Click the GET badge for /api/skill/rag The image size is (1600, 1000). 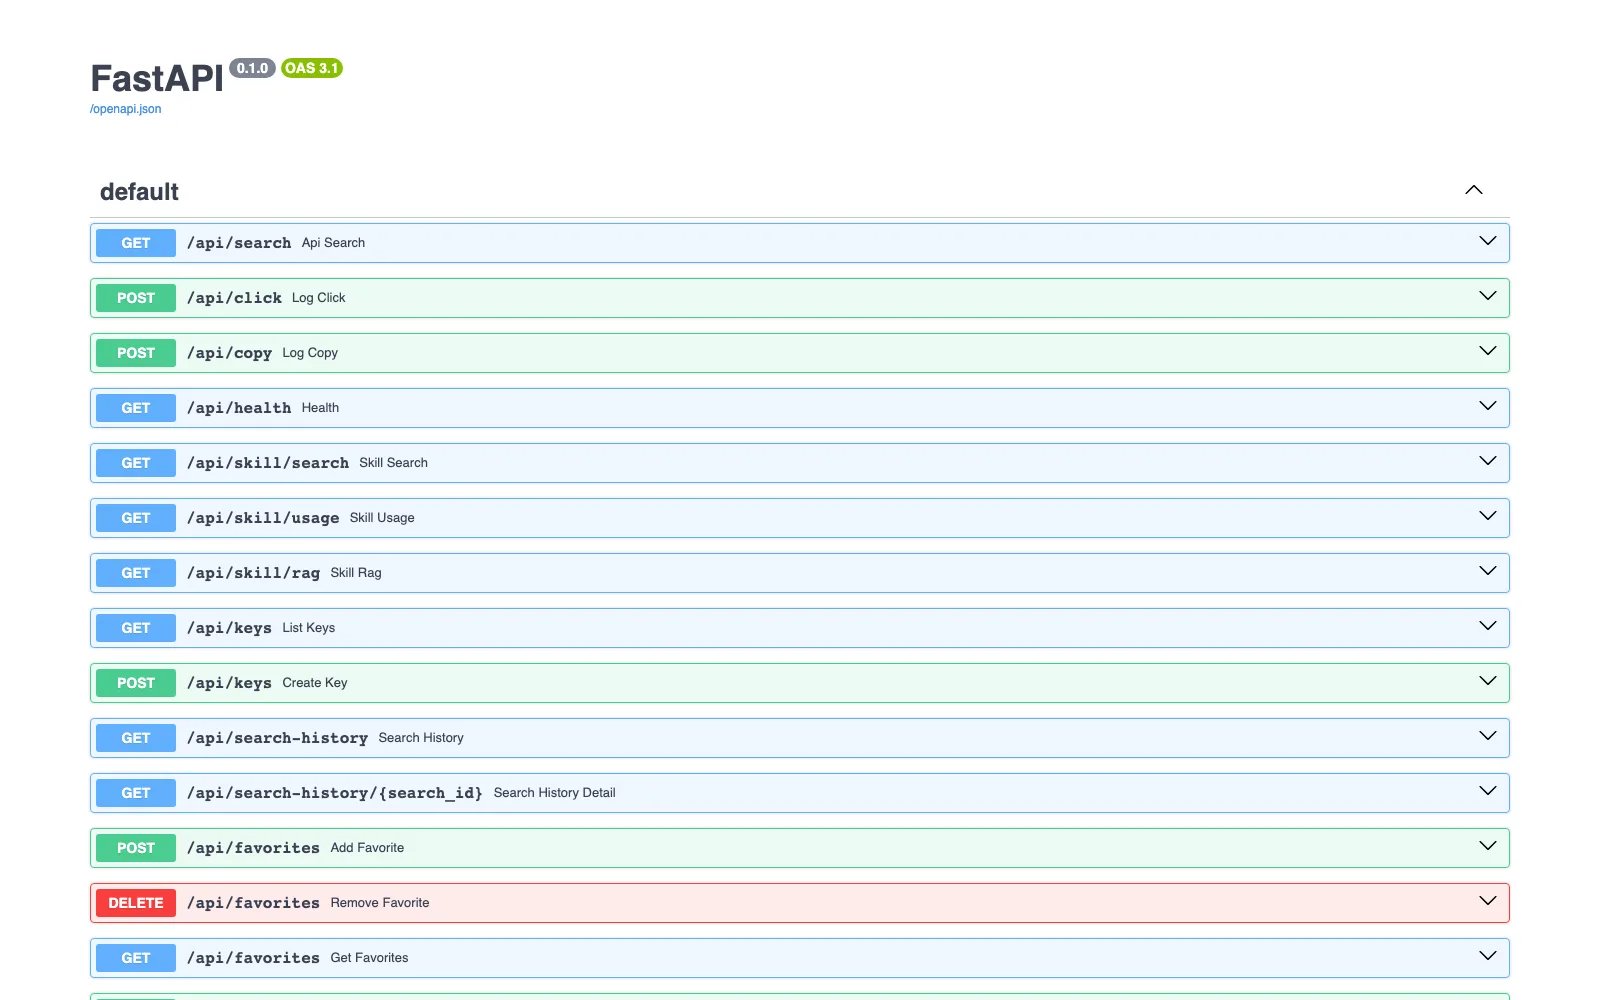pos(136,573)
